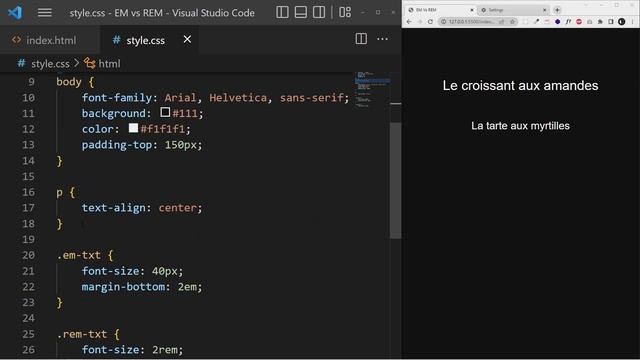Viewport: 640px width, 360px height.
Task: Toggle the primary side bar layout icon
Action: click(282, 12)
